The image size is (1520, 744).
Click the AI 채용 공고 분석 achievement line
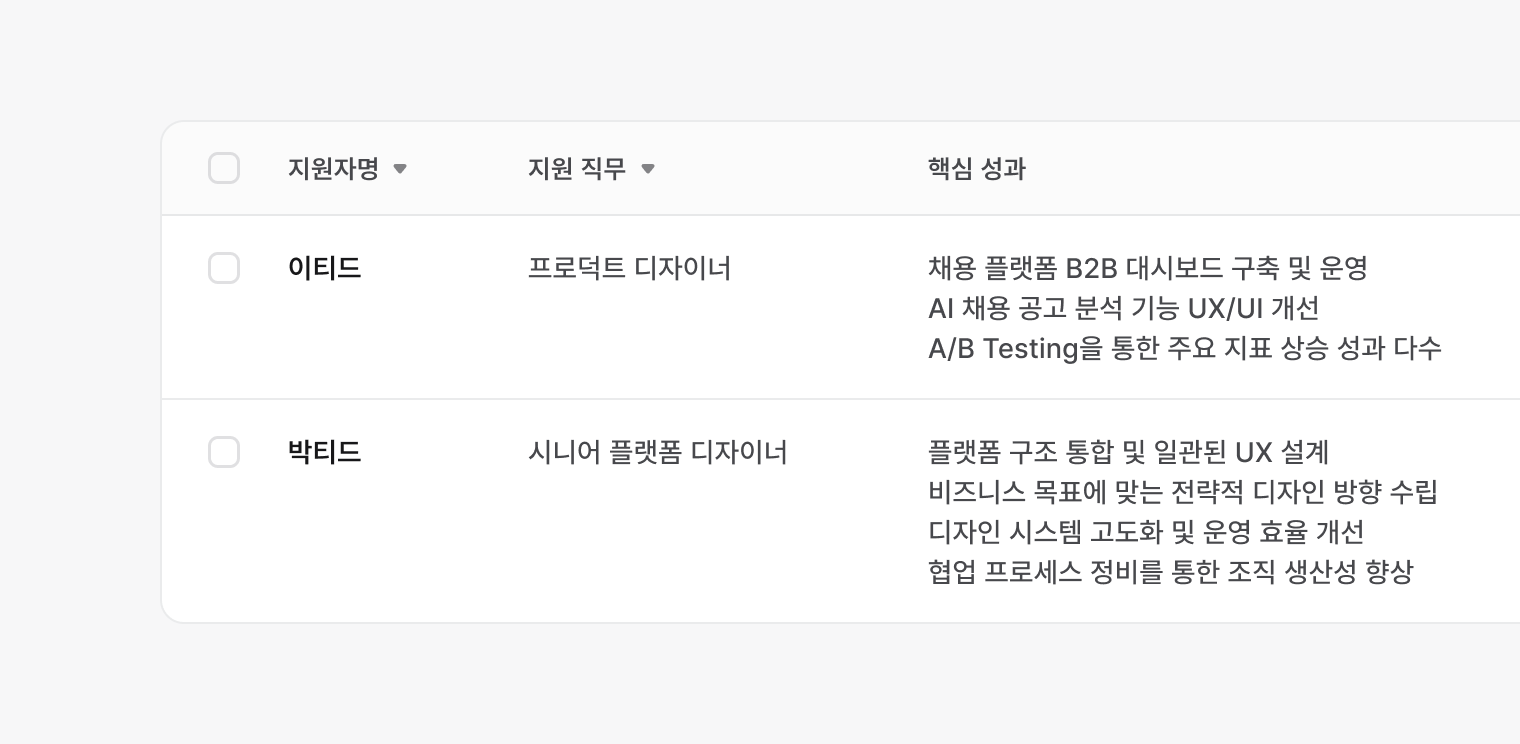(1123, 308)
